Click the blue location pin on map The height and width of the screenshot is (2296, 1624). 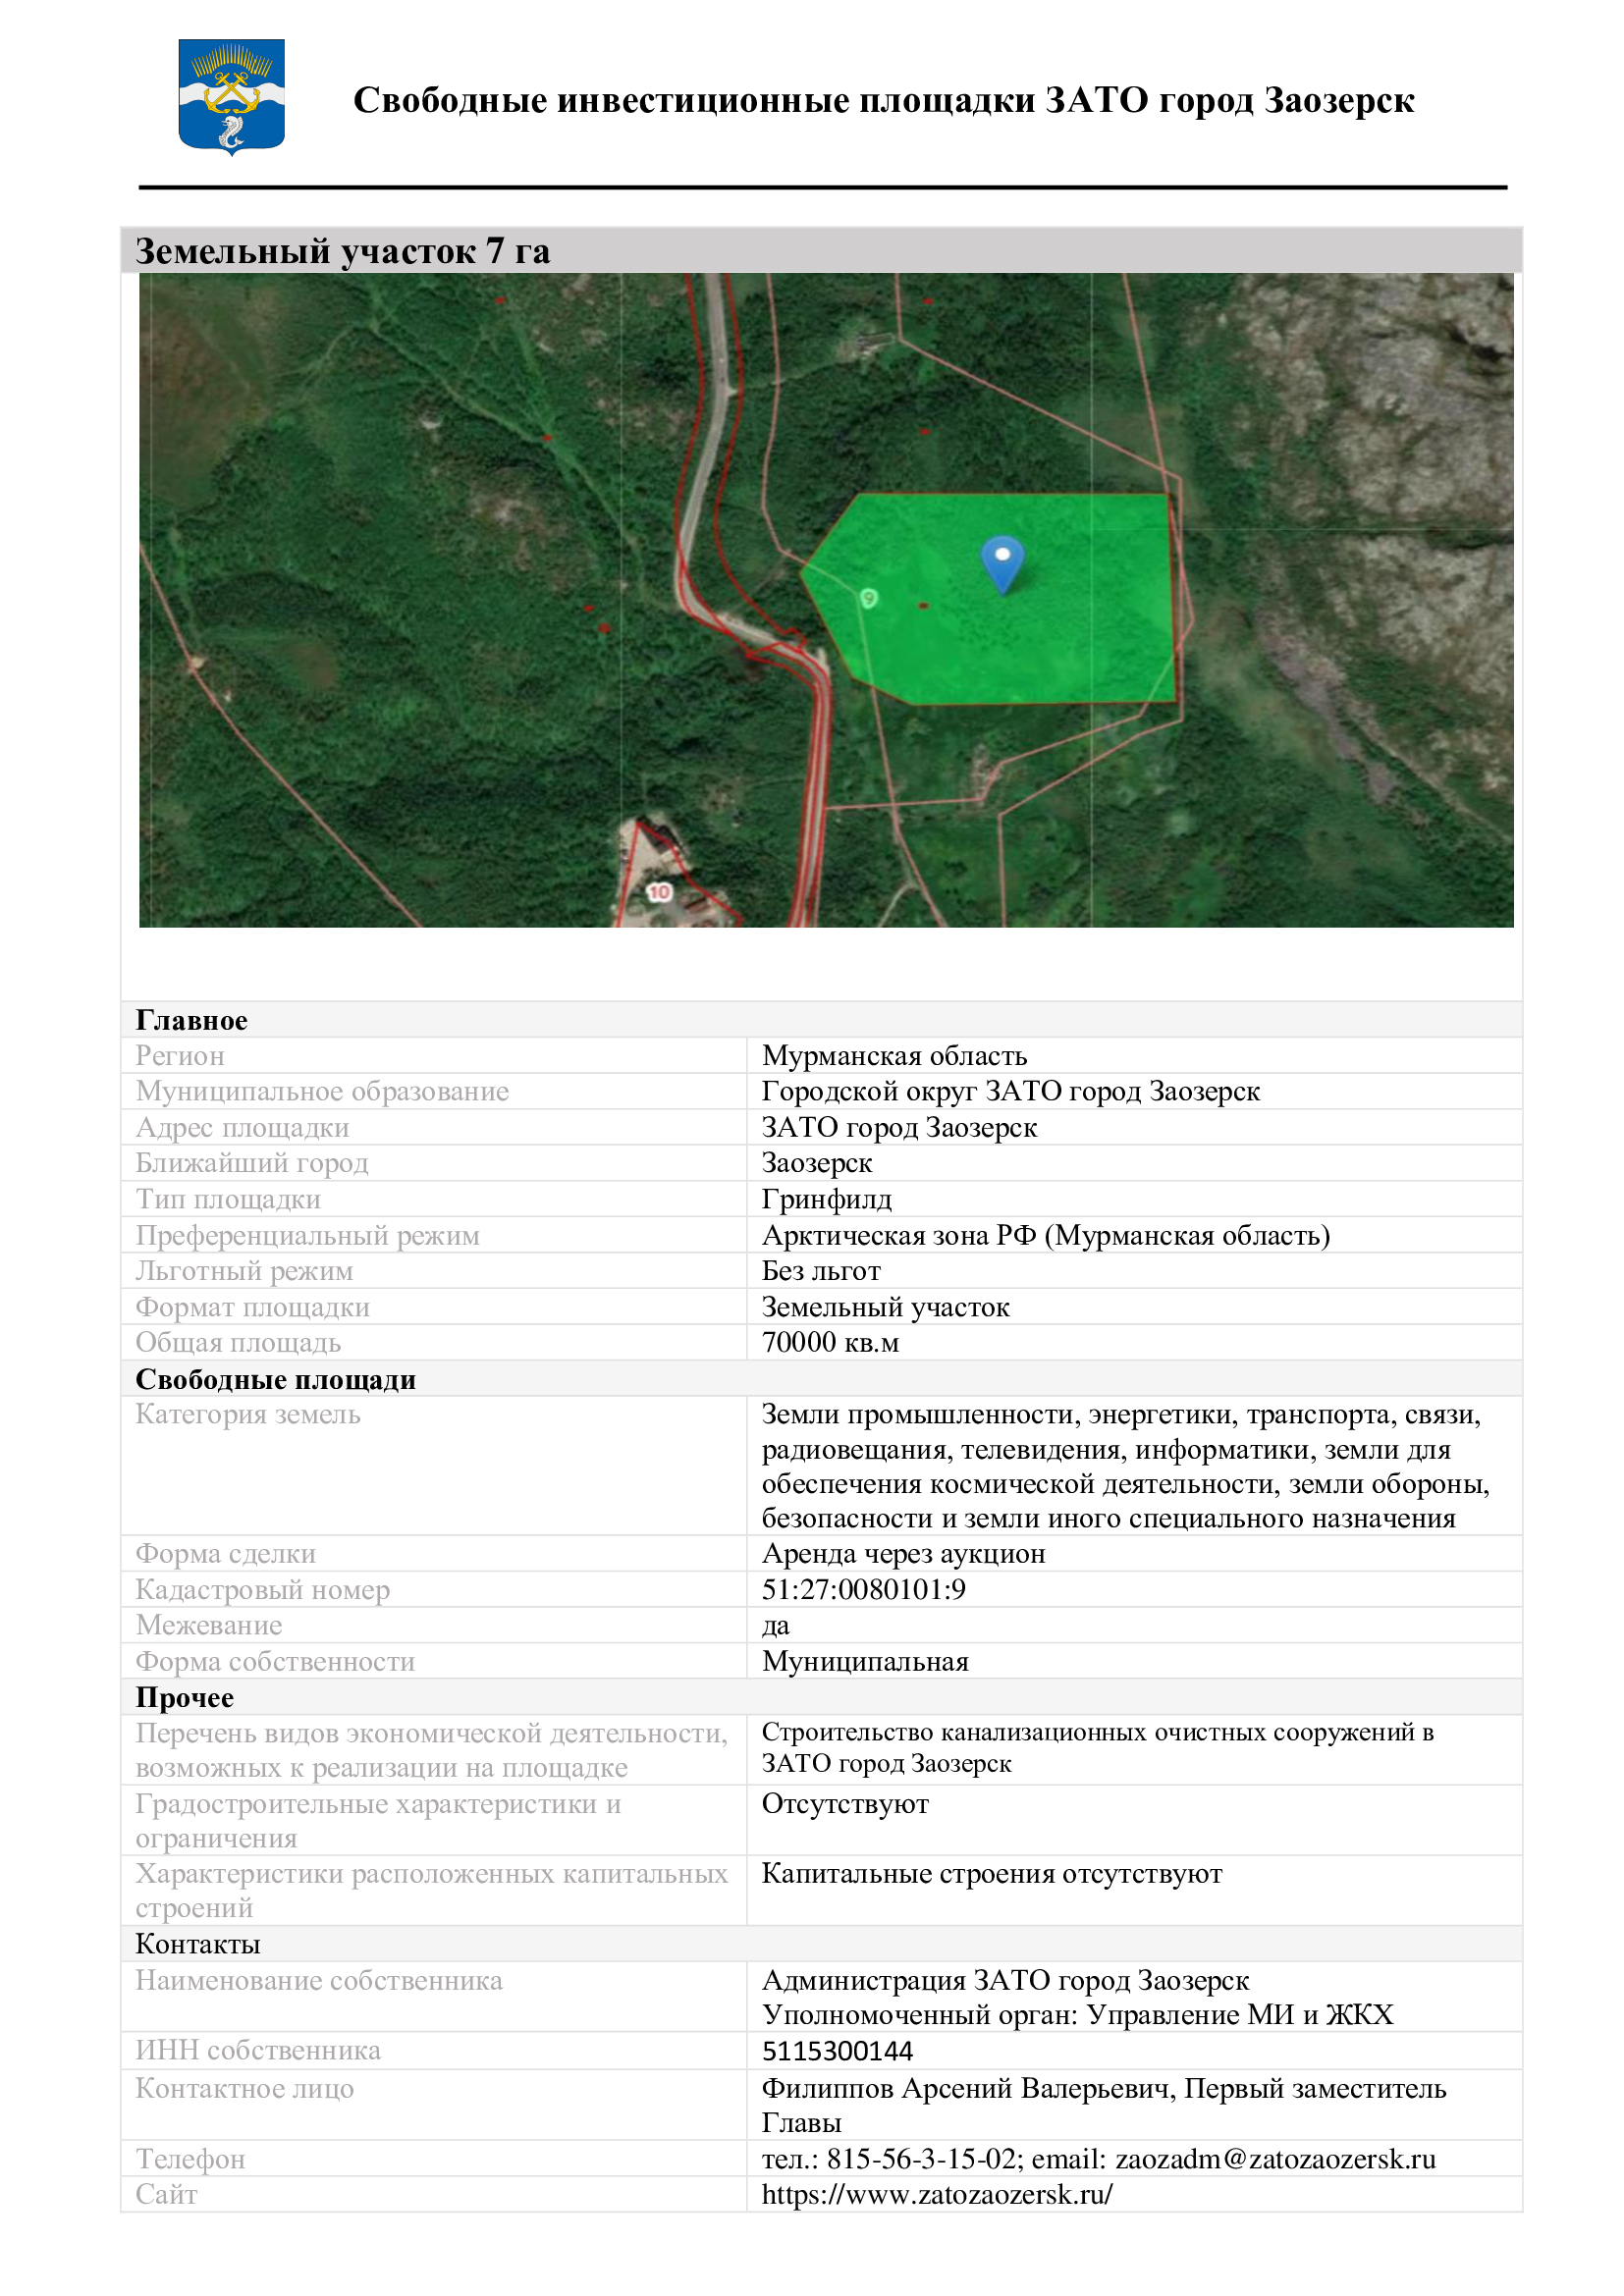point(1002,561)
